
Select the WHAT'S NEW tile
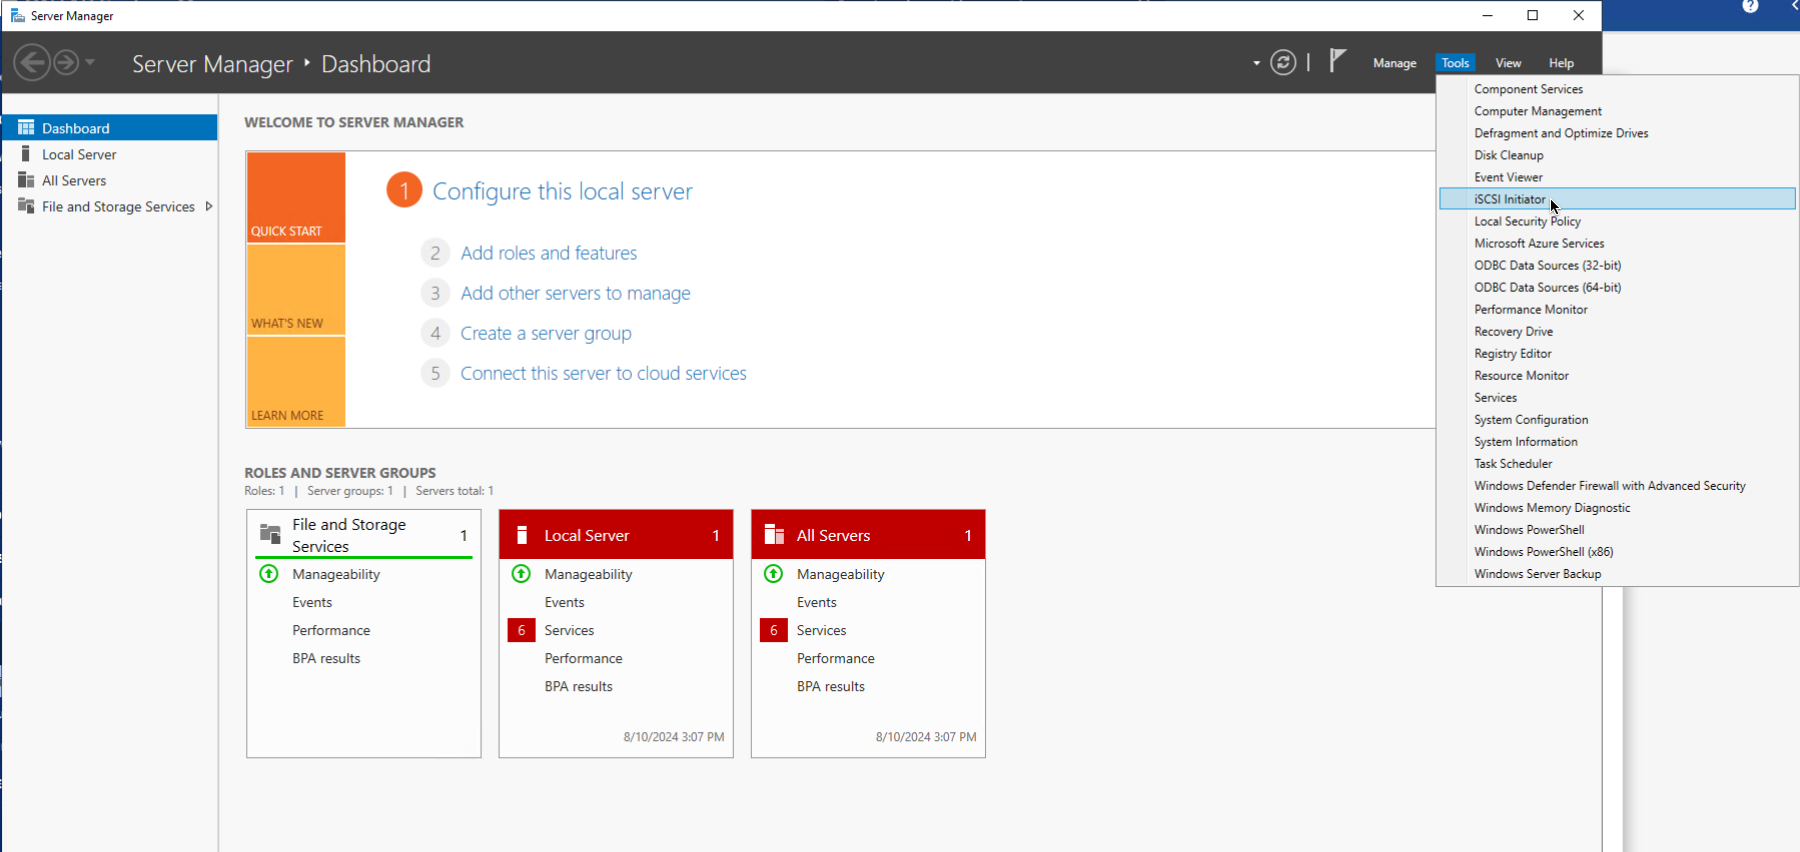pyautogui.click(x=296, y=289)
